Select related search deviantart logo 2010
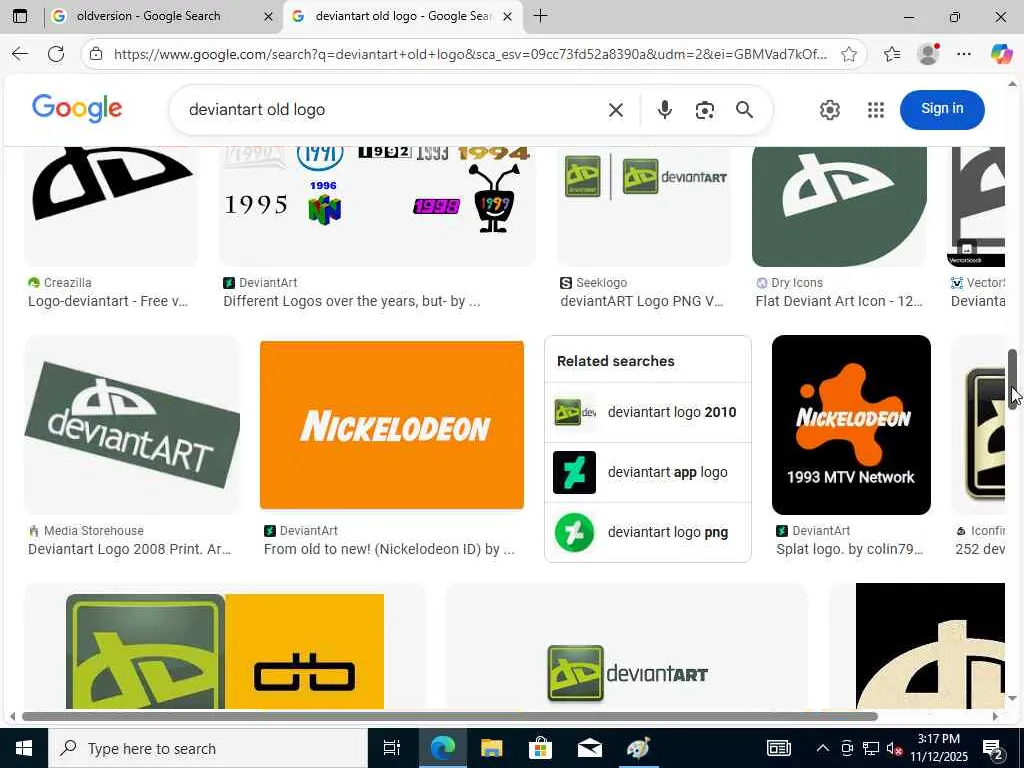Image resolution: width=1024 pixels, height=768 pixels. 647,412
